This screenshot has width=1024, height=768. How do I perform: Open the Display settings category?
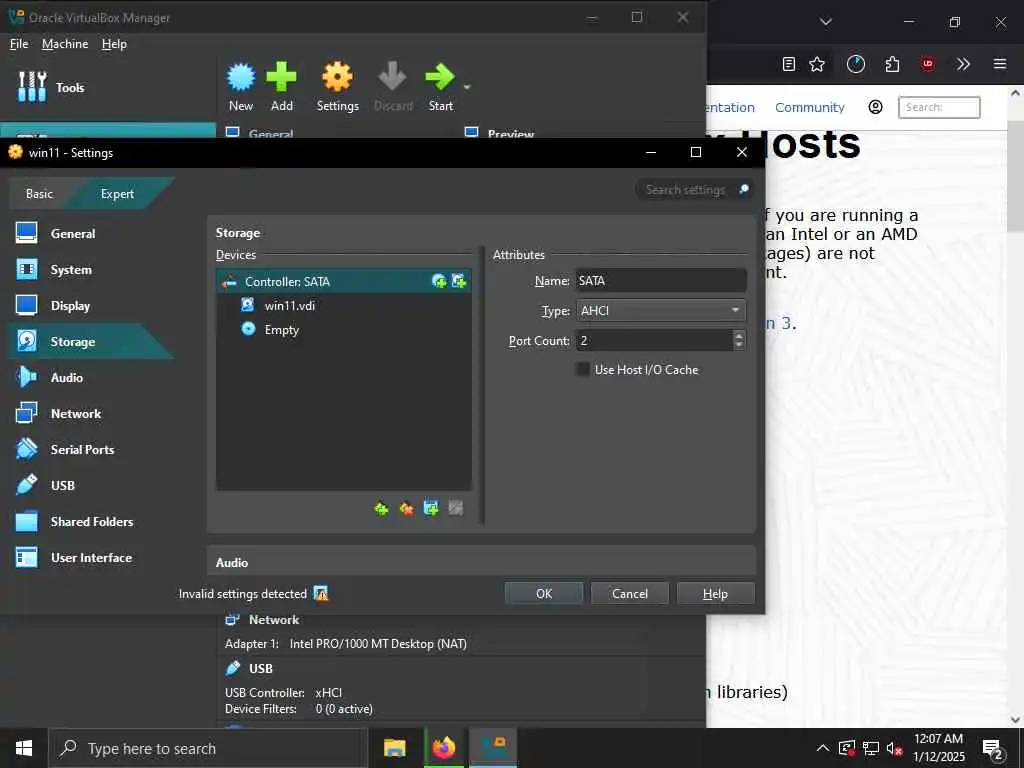[x=71, y=306]
